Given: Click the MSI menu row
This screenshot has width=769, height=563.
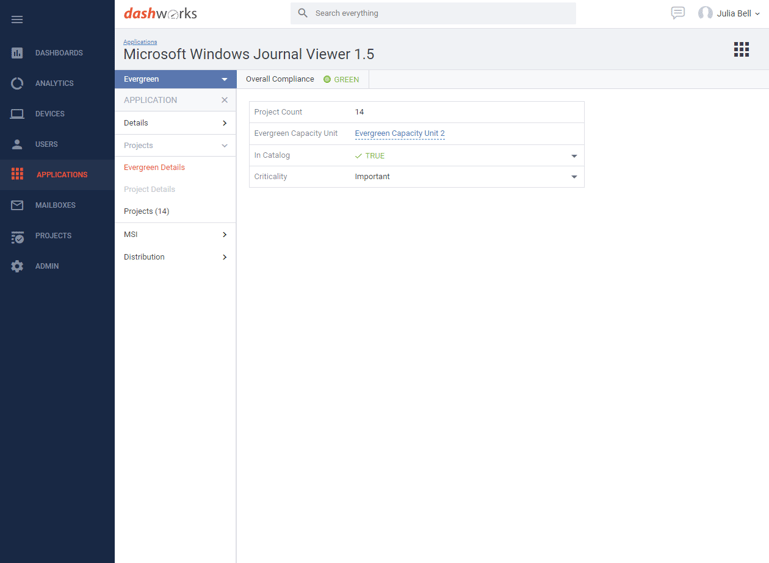Looking at the screenshot, I should [x=176, y=234].
